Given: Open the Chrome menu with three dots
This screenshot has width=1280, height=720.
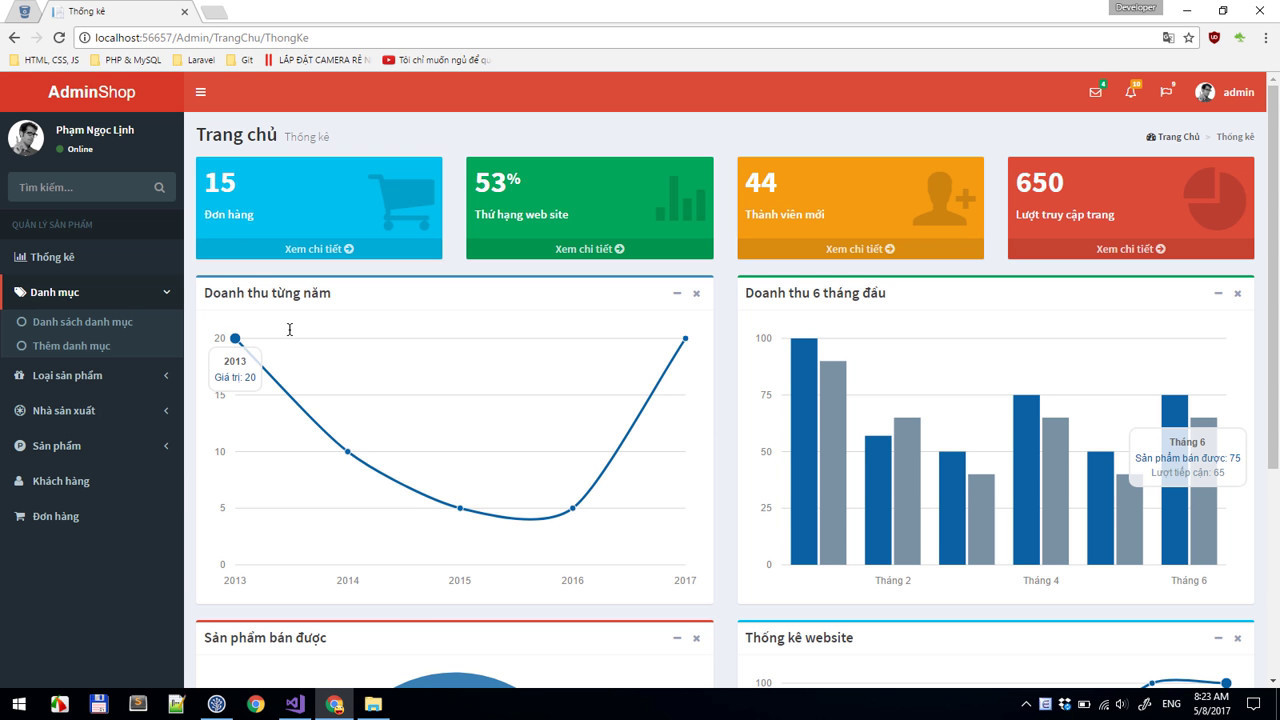Looking at the screenshot, I should (x=1265, y=37).
